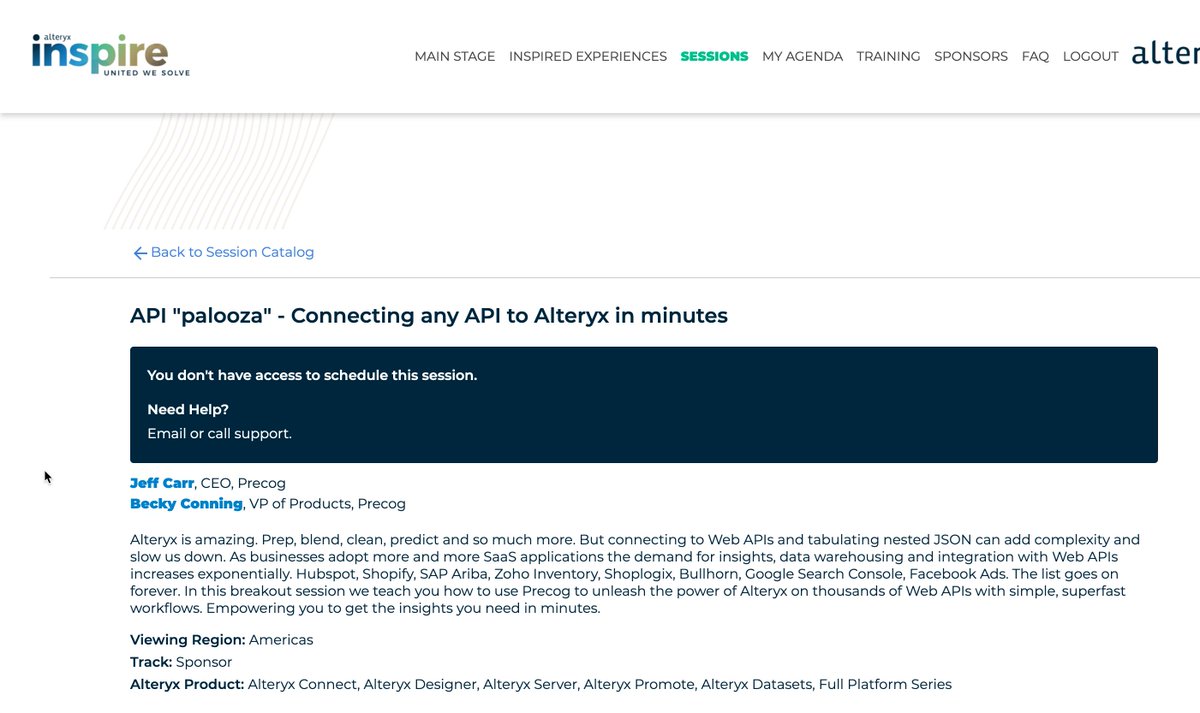Click "Alteryx Datasets" in product list
This screenshot has height=713, width=1200.
(x=756, y=685)
